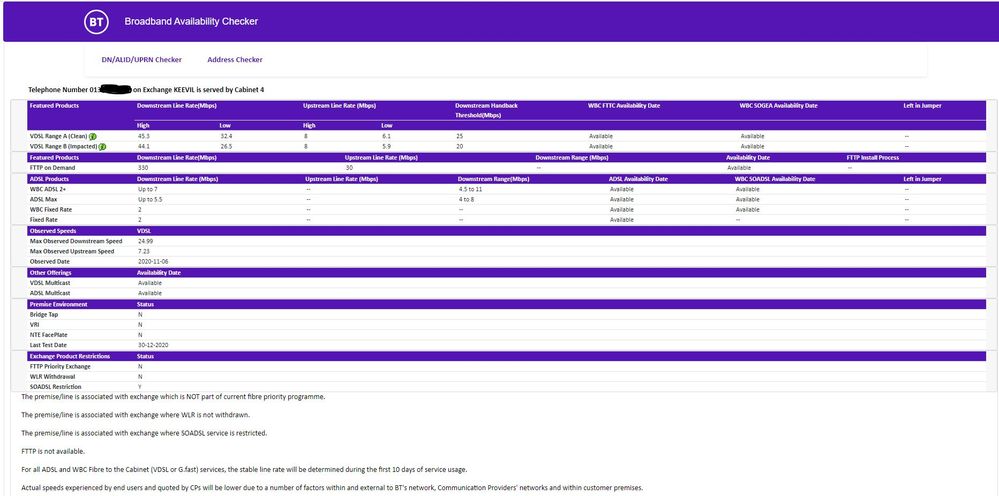Click the Premise Environment section header
Screen dimensions: 999x496
pyautogui.click(x=58, y=304)
